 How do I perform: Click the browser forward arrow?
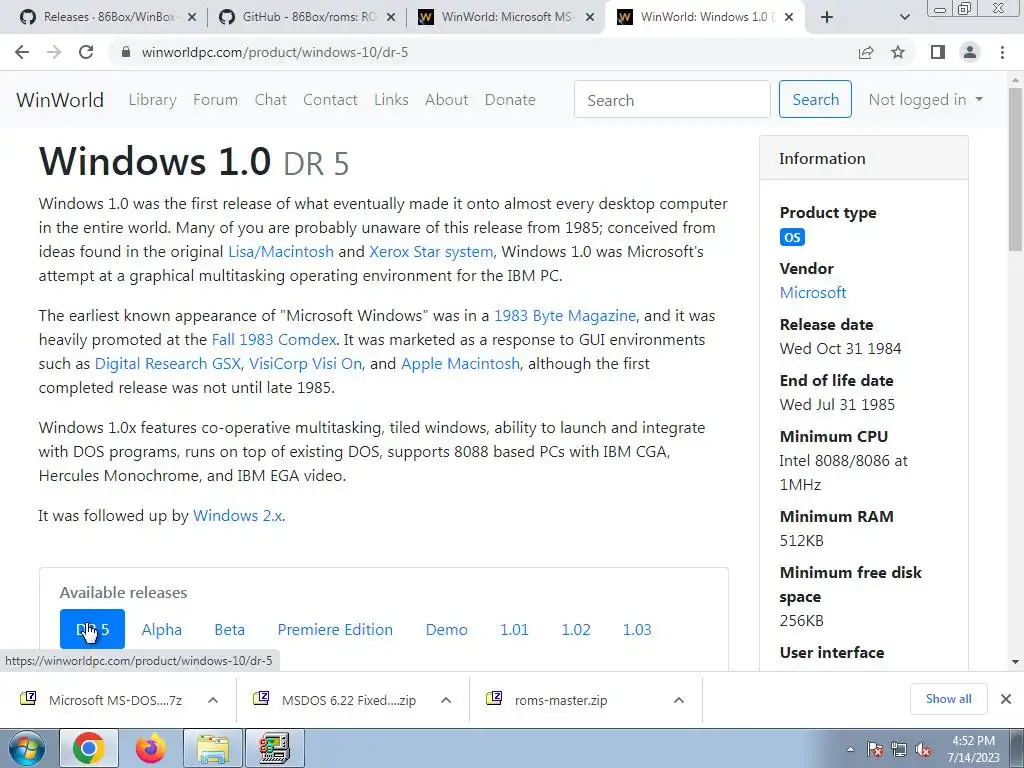54,52
